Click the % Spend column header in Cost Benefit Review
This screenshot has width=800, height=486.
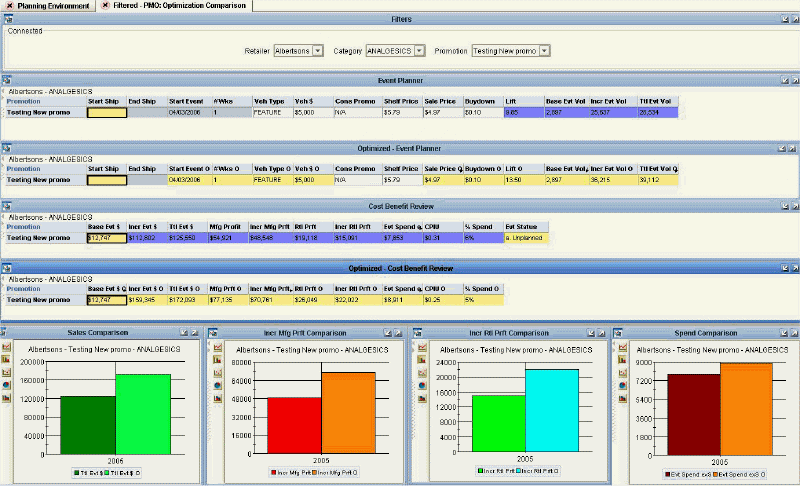[483, 227]
